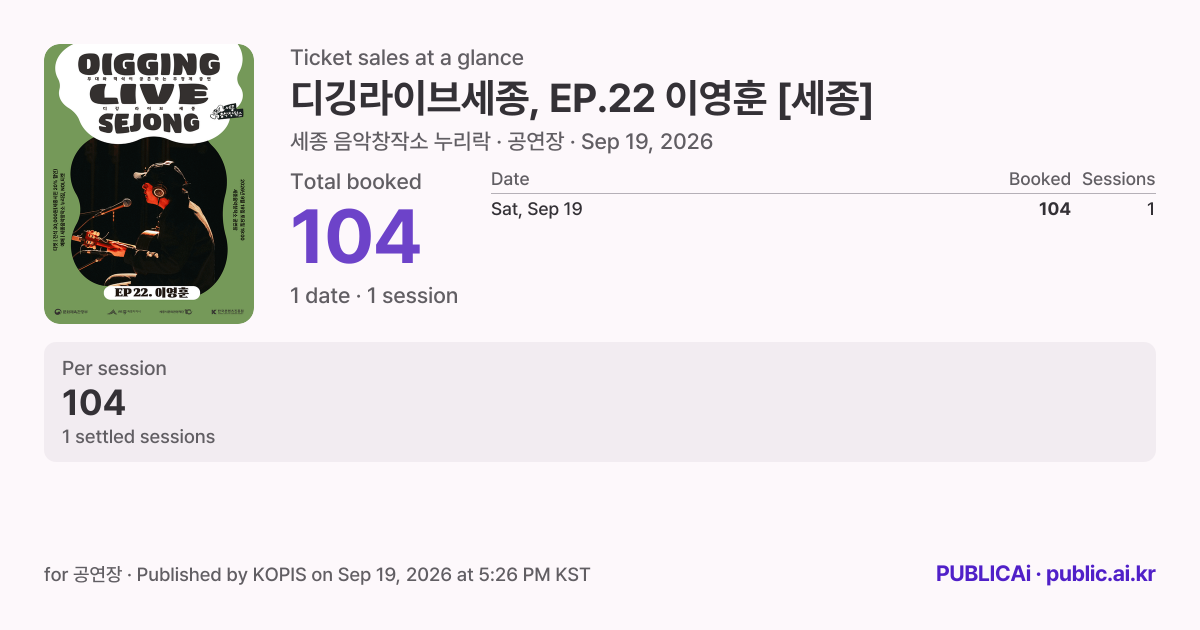Click the Sessions count 1 in table row
The height and width of the screenshot is (630, 1200).
point(1151,209)
